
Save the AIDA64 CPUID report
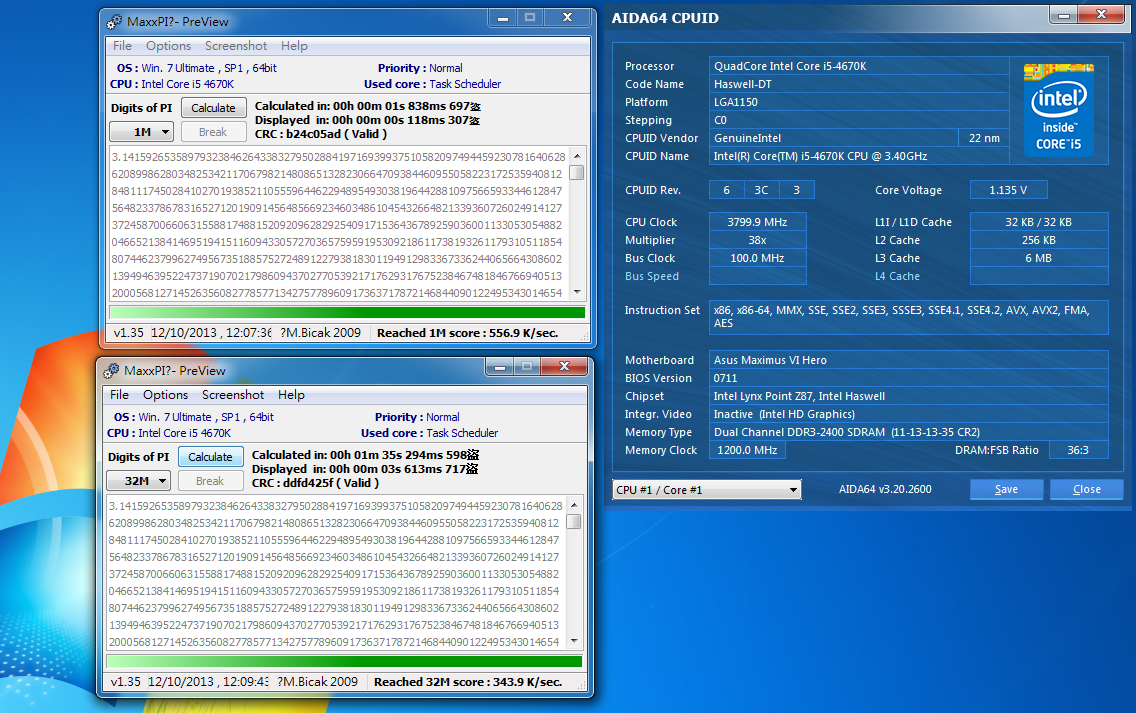tap(1006, 490)
